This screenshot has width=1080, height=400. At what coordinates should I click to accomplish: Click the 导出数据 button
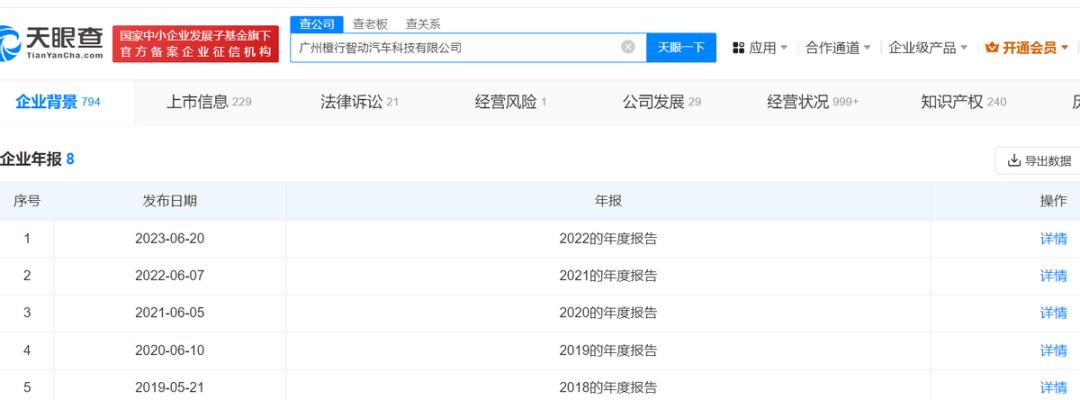tap(1039, 160)
